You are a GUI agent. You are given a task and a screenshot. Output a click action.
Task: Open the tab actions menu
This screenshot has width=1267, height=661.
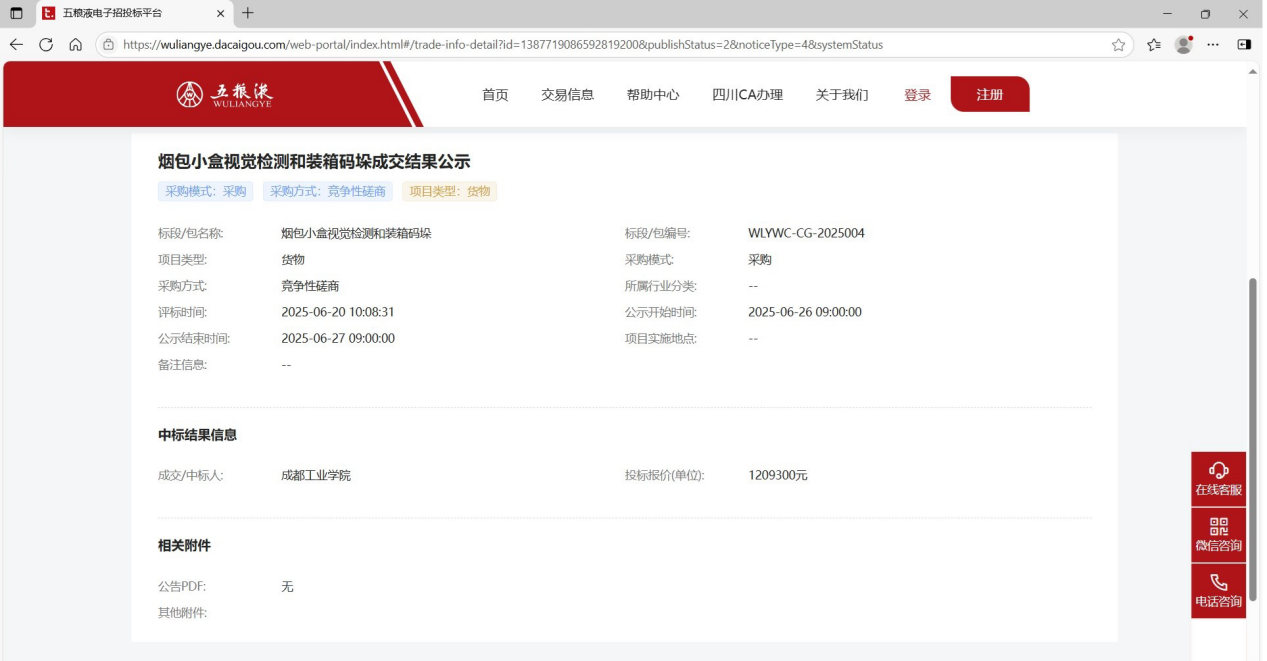click(16, 14)
